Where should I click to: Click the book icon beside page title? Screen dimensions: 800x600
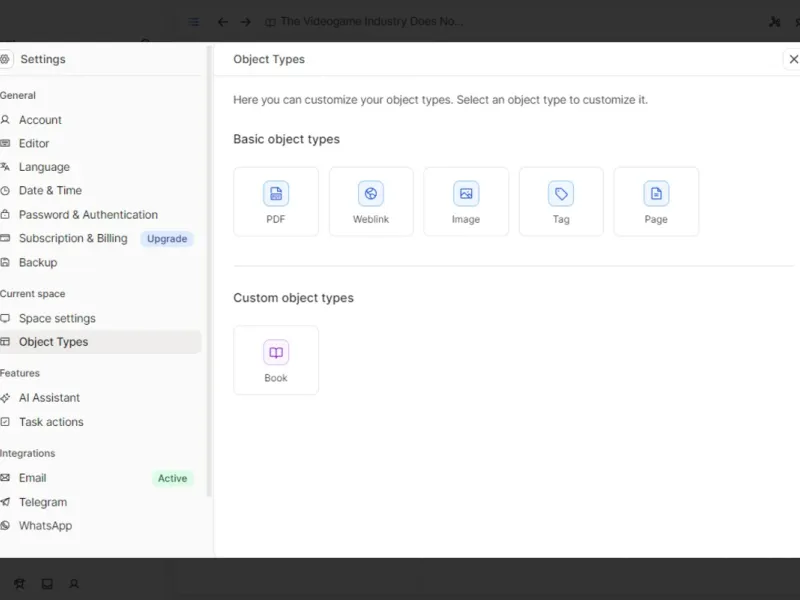point(270,22)
